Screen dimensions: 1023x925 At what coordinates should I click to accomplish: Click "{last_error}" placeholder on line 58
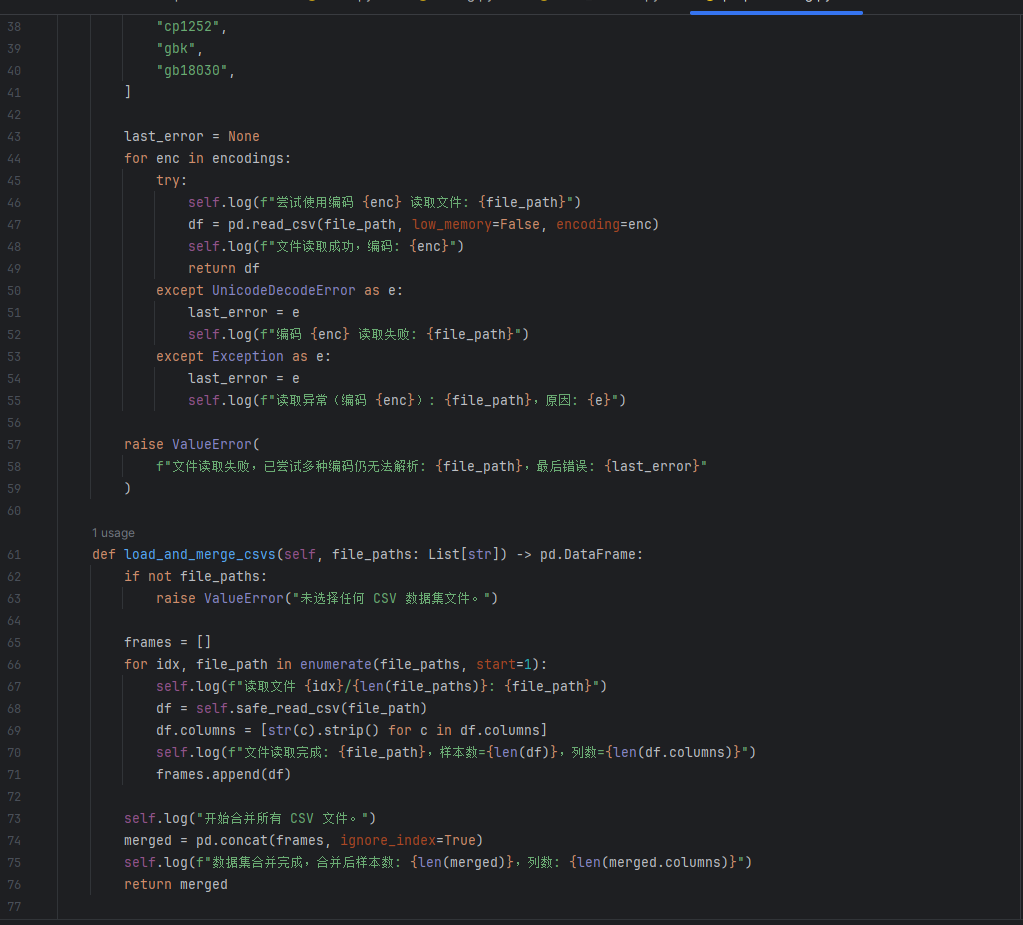click(652, 466)
